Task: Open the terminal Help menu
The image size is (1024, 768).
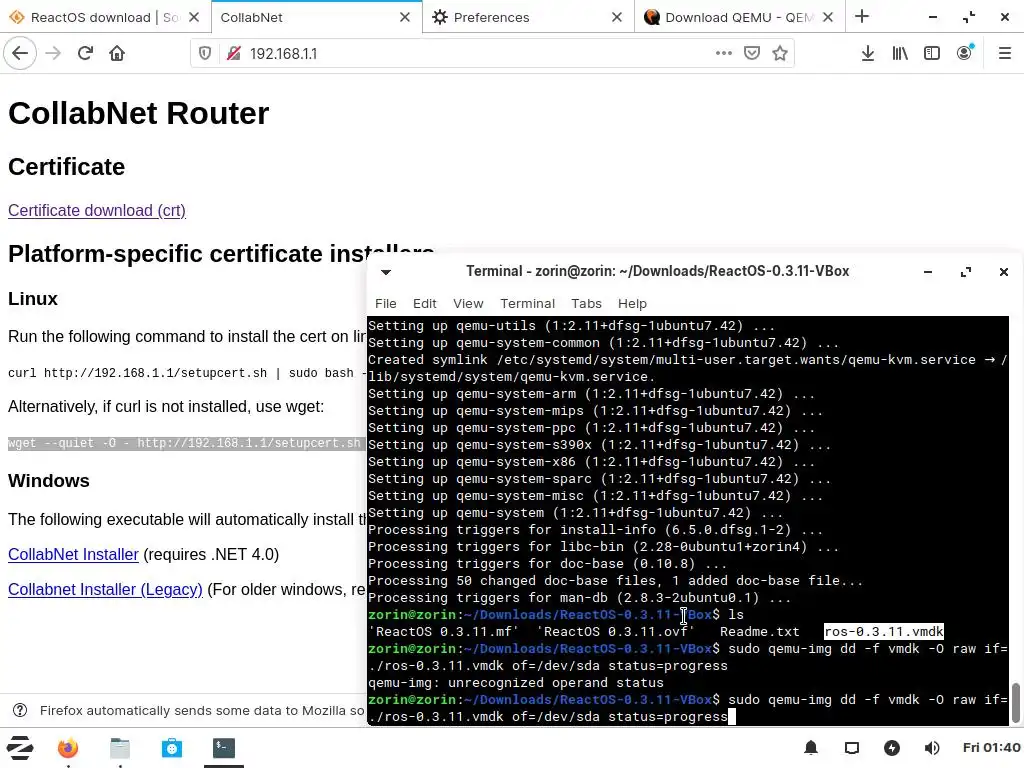Action: point(632,304)
